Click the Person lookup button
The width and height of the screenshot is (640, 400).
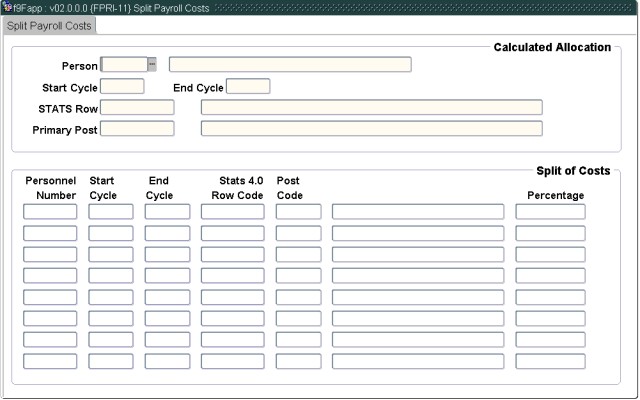[x=152, y=65]
